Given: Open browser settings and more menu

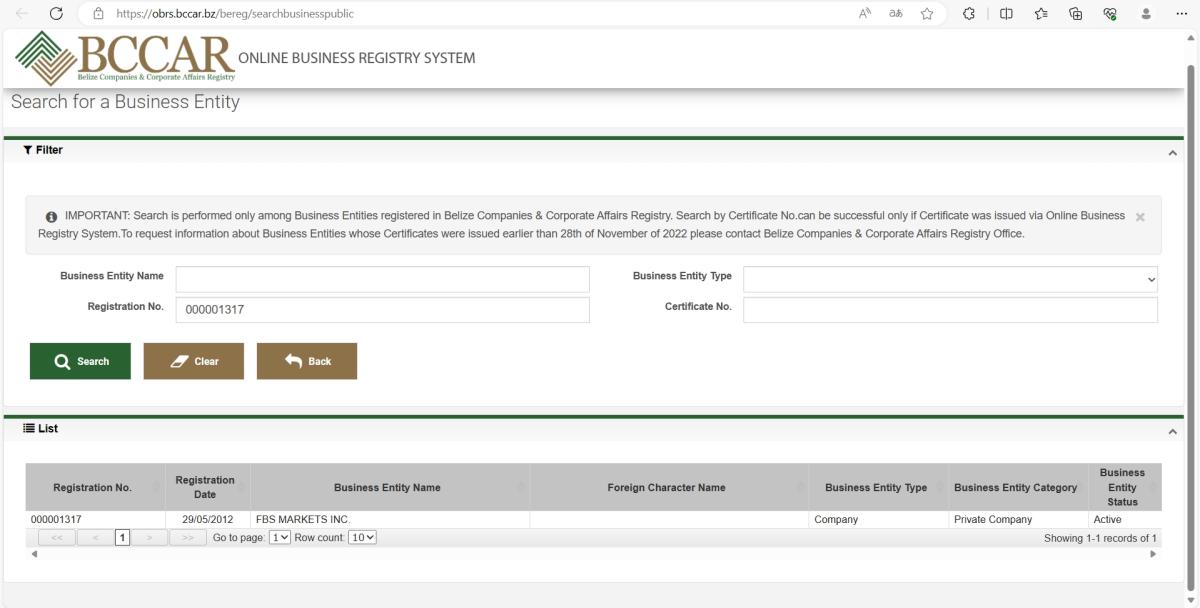Looking at the screenshot, I should [x=1180, y=14].
